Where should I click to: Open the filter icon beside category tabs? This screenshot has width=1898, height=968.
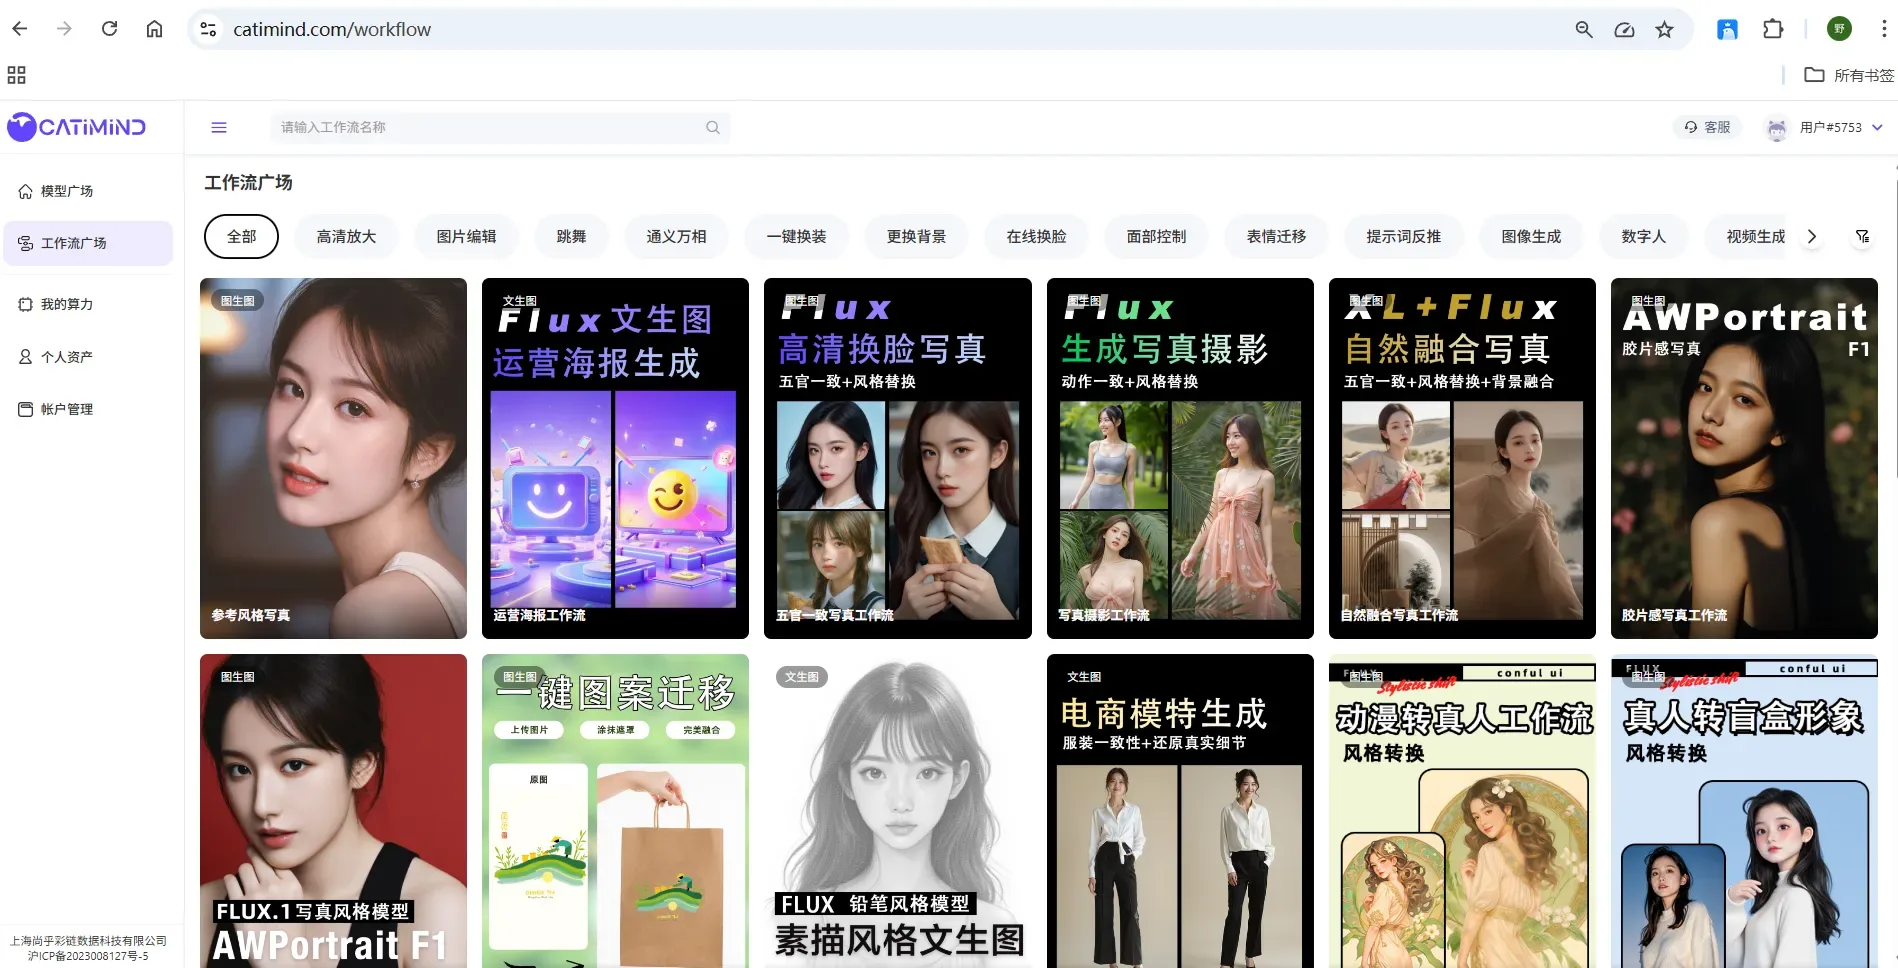tap(1862, 237)
